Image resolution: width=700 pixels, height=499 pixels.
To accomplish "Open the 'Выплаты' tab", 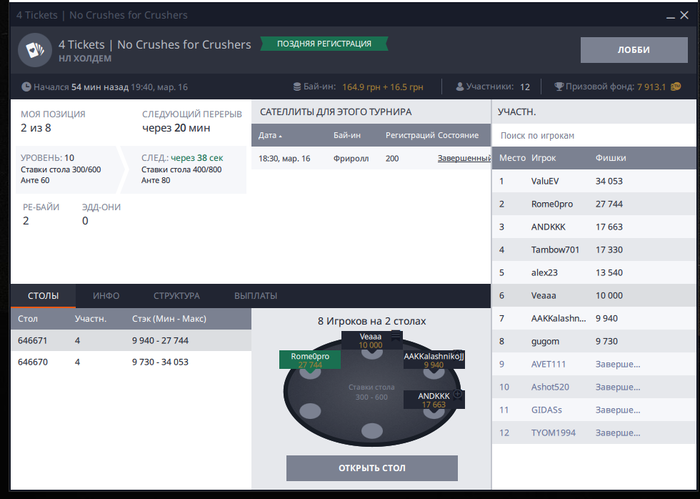I will (256, 296).
